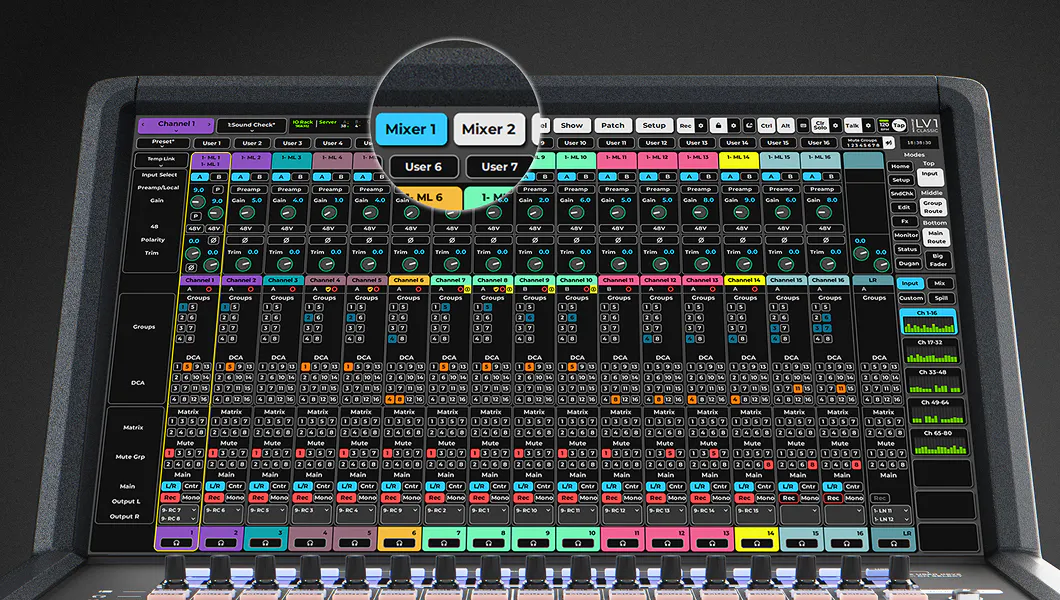Open the Show tab
This screenshot has width=1060, height=600.
click(x=571, y=126)
